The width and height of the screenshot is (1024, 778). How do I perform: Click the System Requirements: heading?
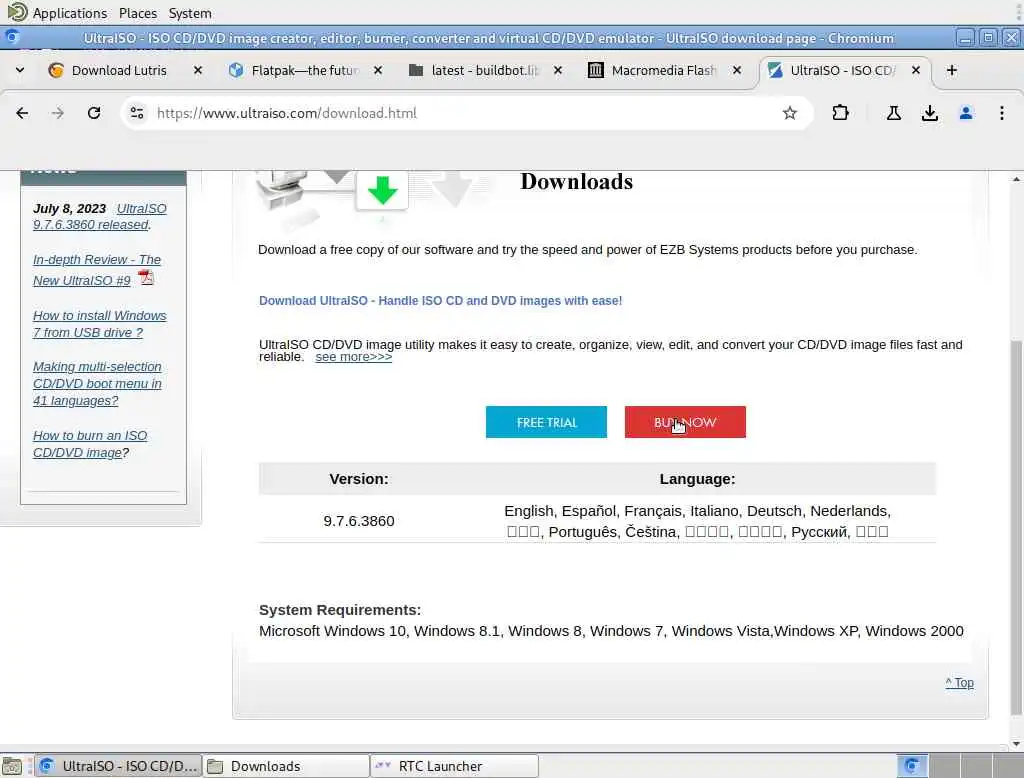[x=340, y=610]
